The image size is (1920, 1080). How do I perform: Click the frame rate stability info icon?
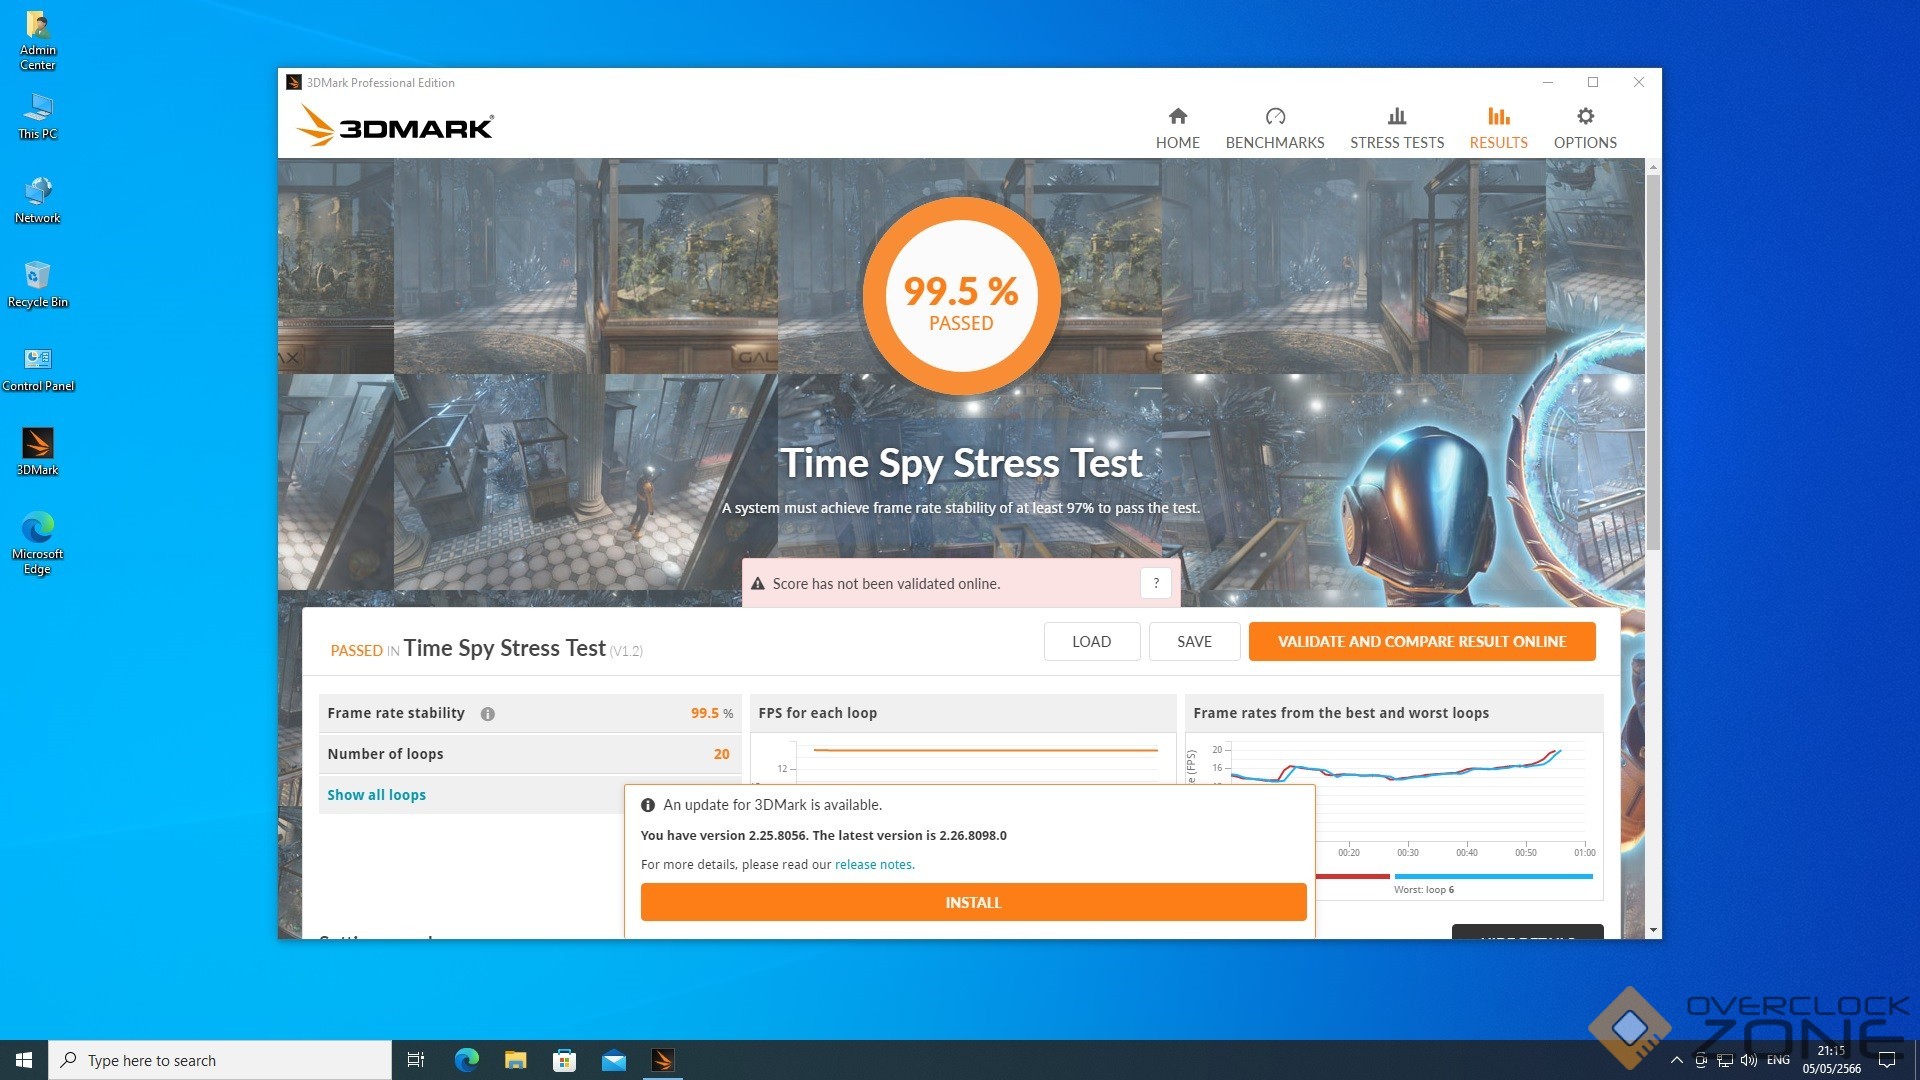coord(488,714)
